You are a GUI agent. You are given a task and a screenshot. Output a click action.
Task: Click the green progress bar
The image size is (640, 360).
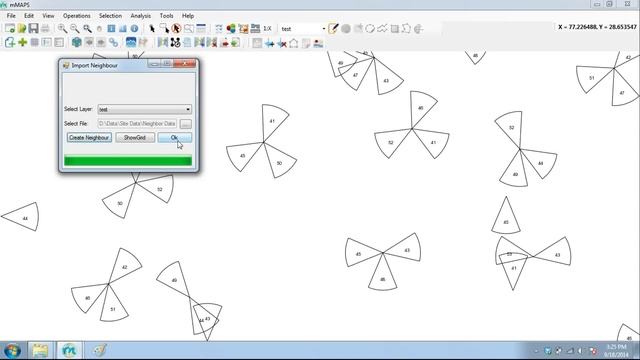point(128,161)
